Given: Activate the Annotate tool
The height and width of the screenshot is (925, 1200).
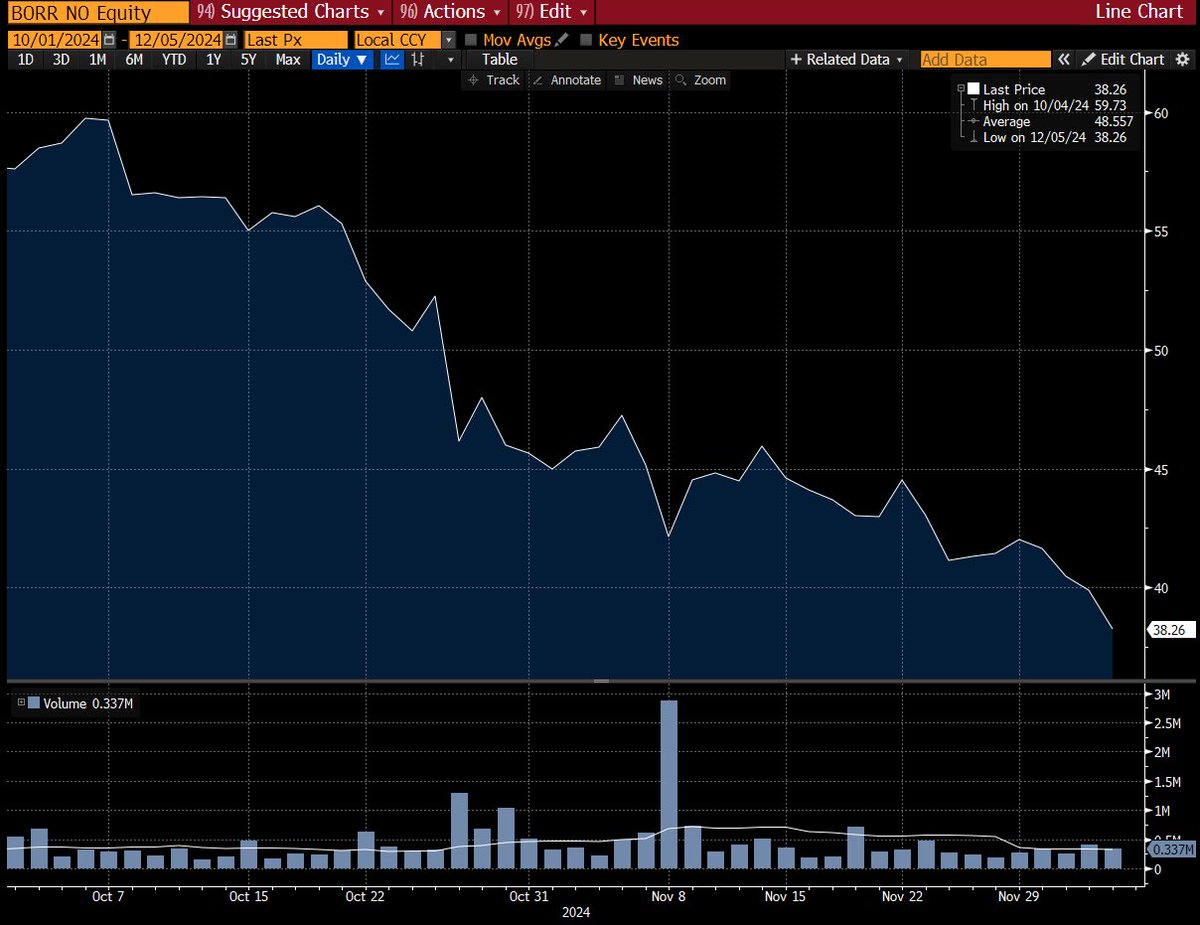Looking at the screenshot, I should (x=567, y=80).
